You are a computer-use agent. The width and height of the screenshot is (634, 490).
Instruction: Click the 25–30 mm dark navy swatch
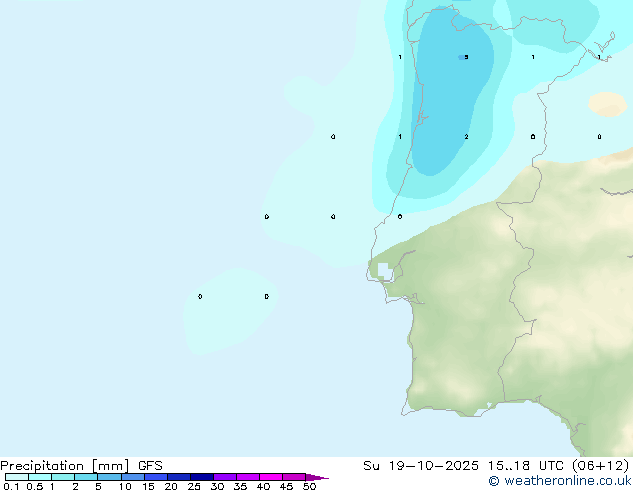[202, 477]
